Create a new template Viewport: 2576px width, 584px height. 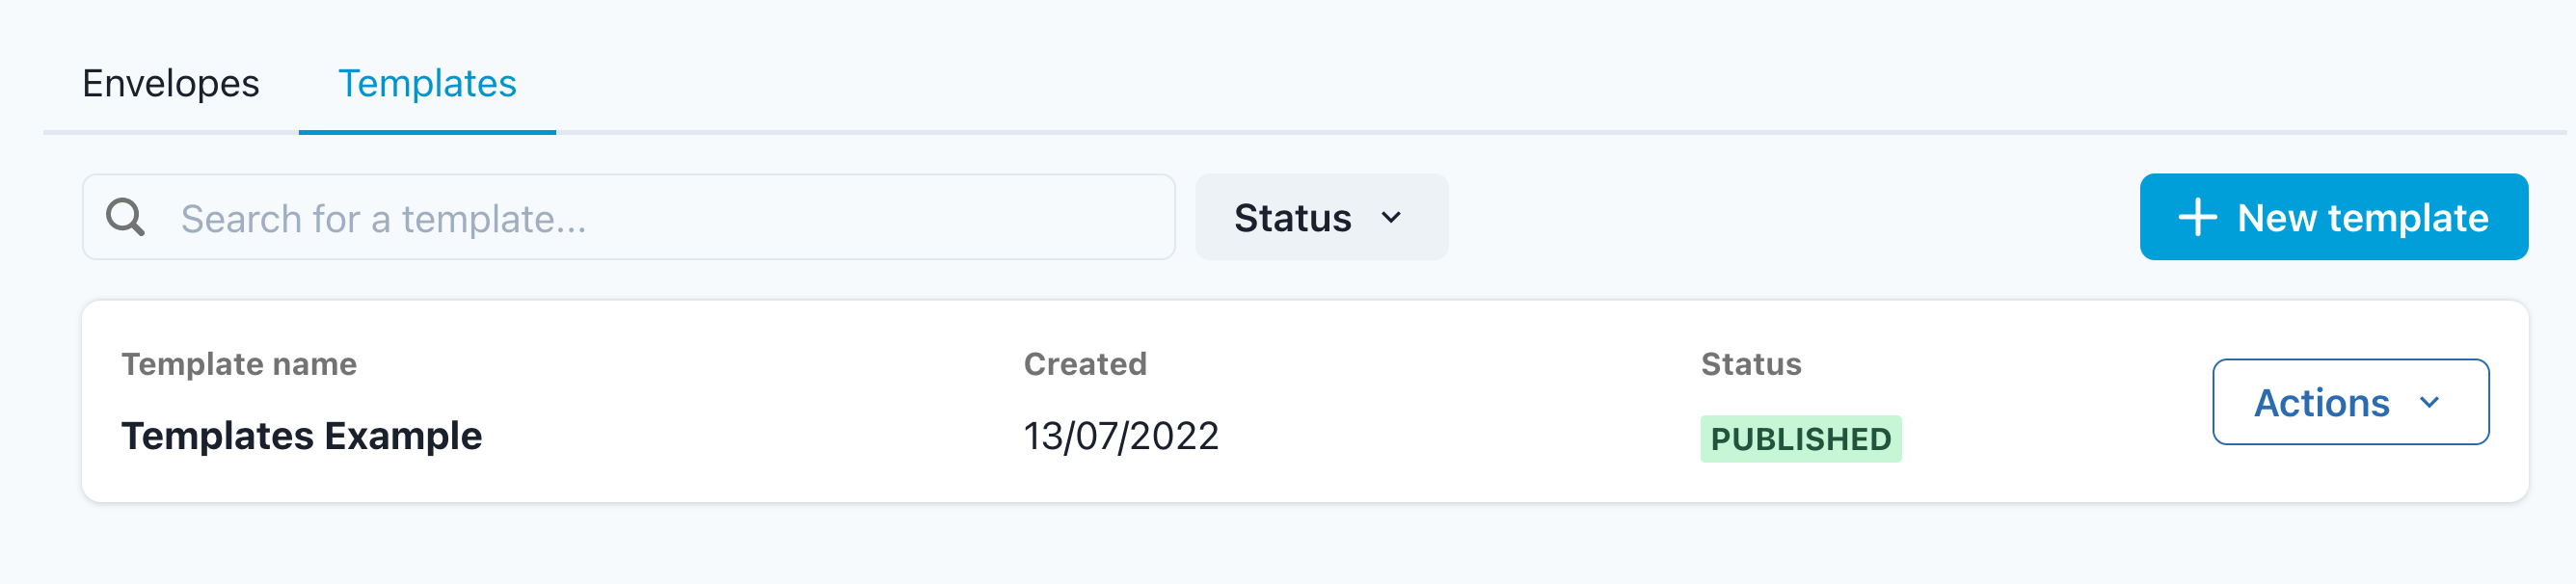(2333, 217)
